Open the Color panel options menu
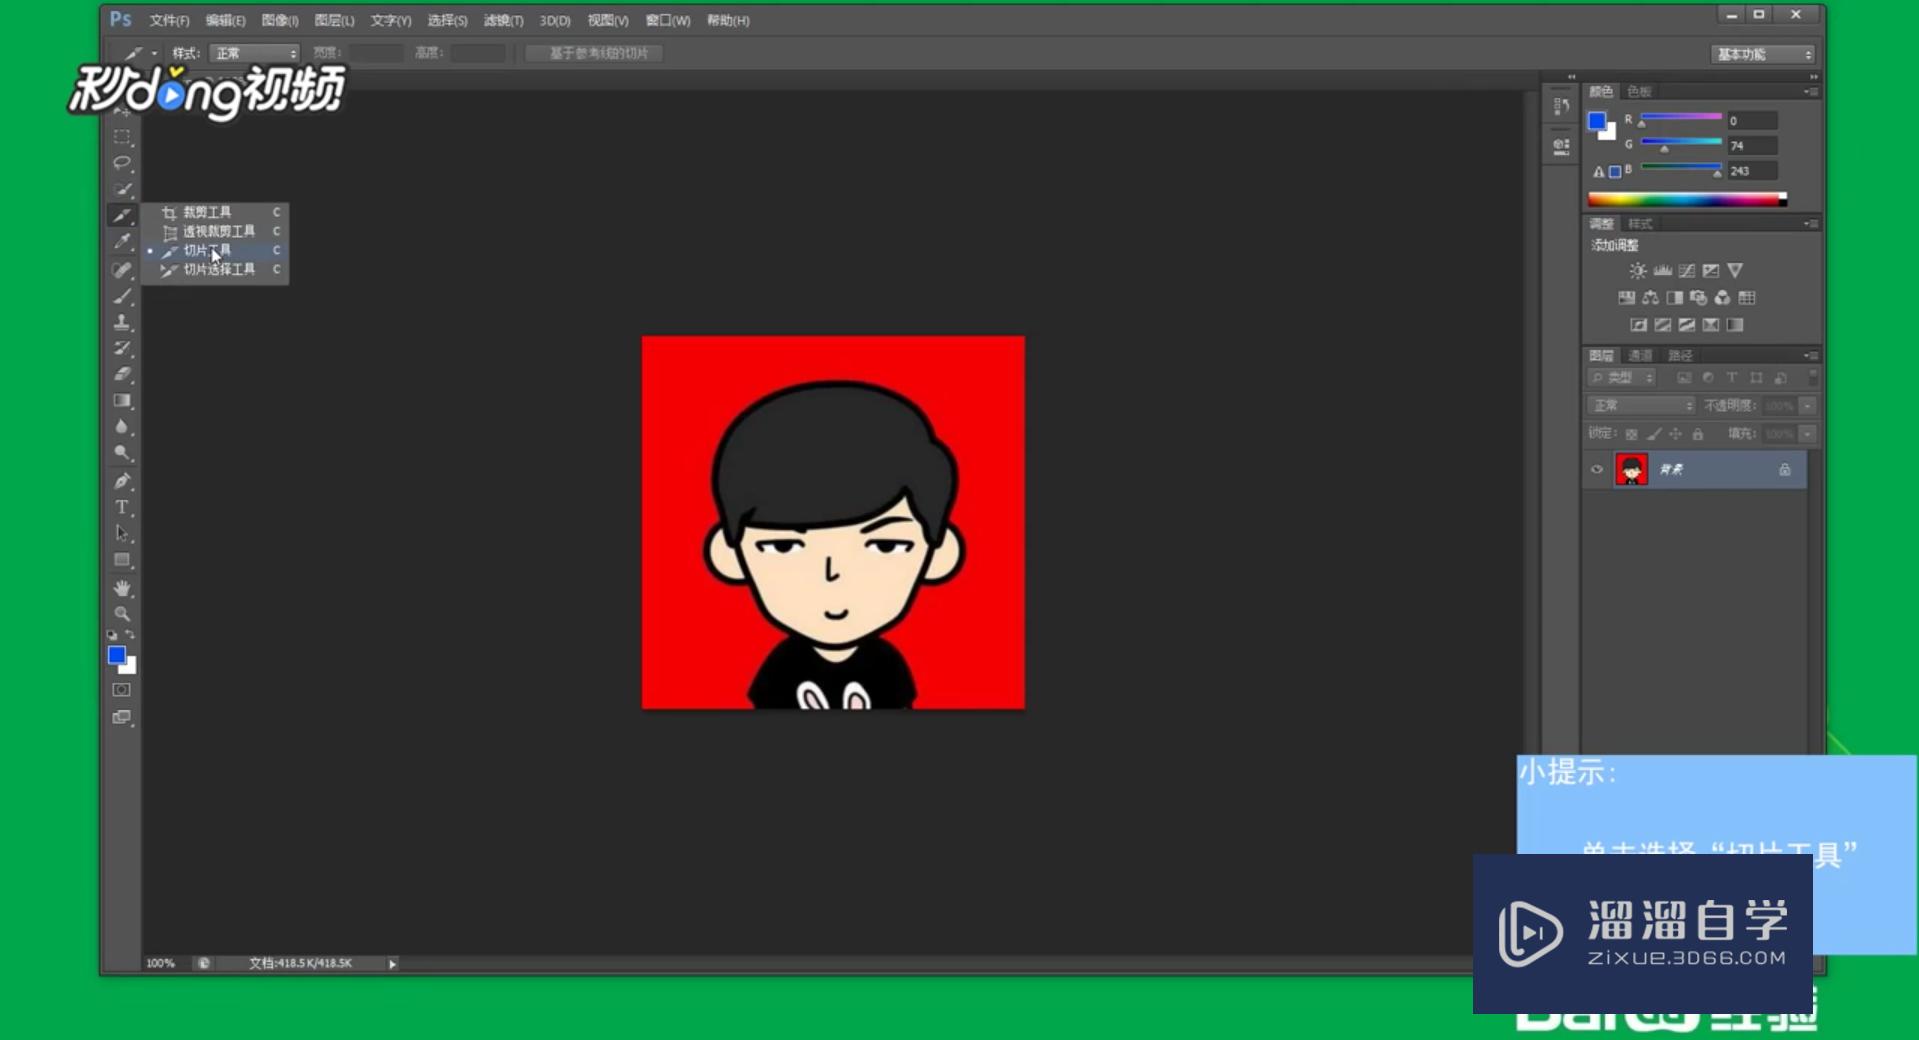Viewport: 1919px width, 1040px height. tap(1811, 92)
